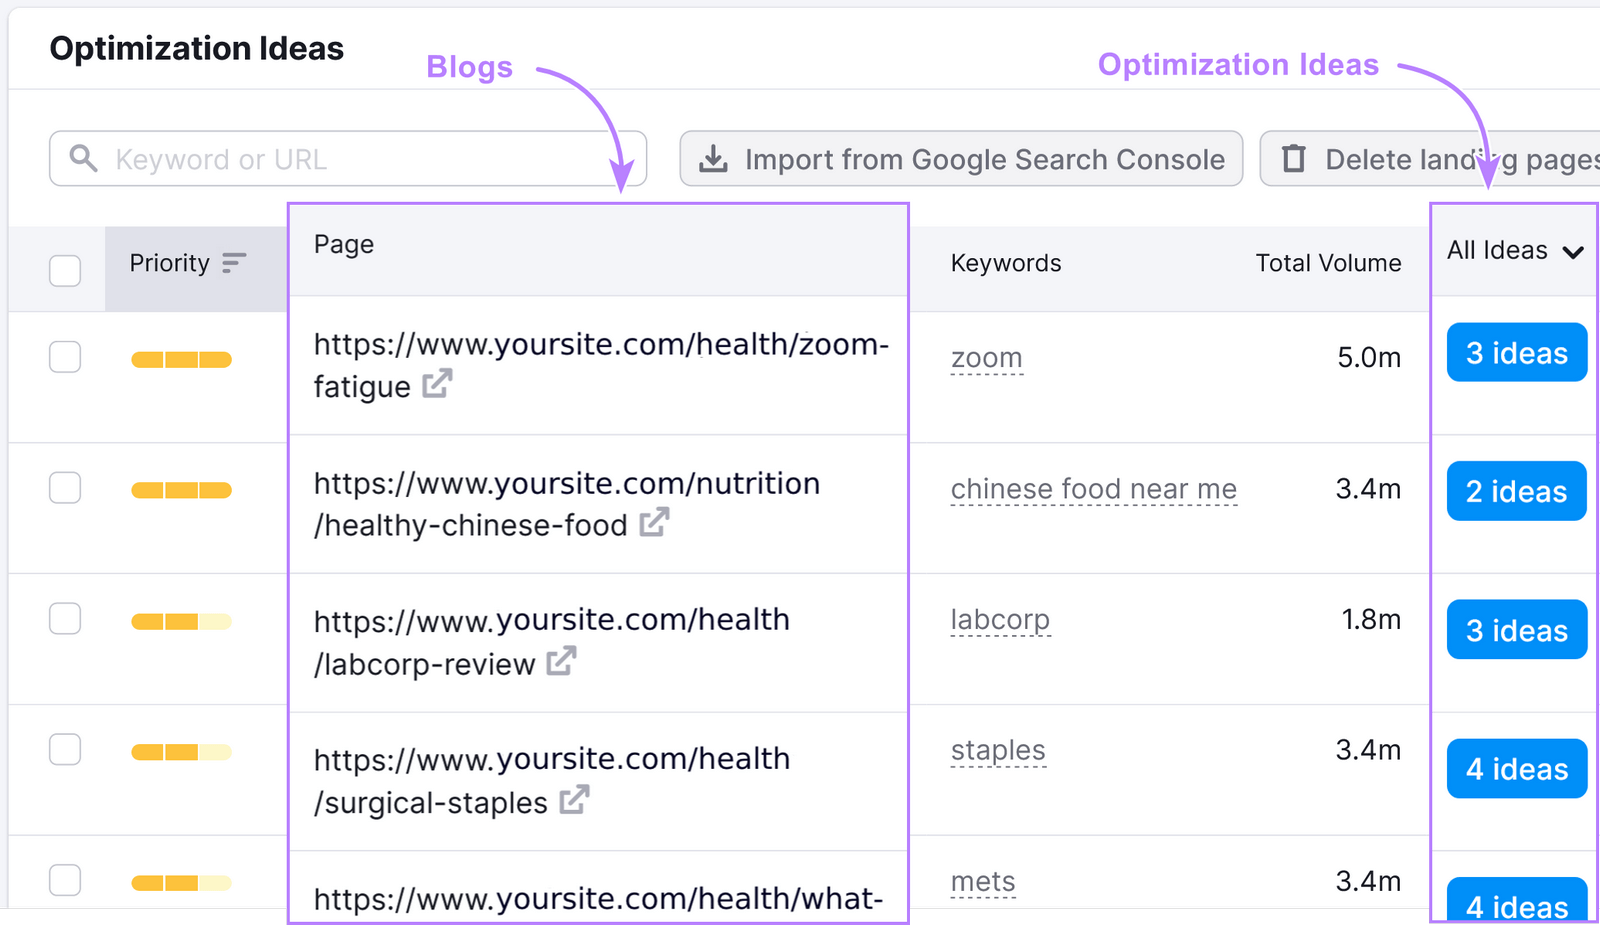Click the search magnifier icon

pos(84,158)
